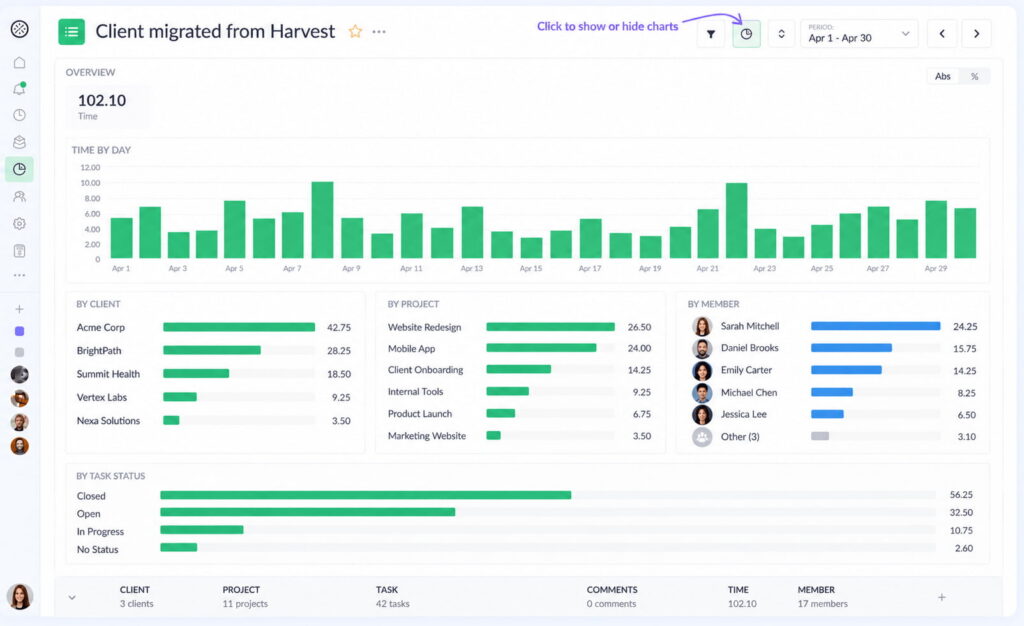The width and height of the screenshot is (1024, 626).
Task: Sort by the TASK column header
Action: click(x=387, y=589)
